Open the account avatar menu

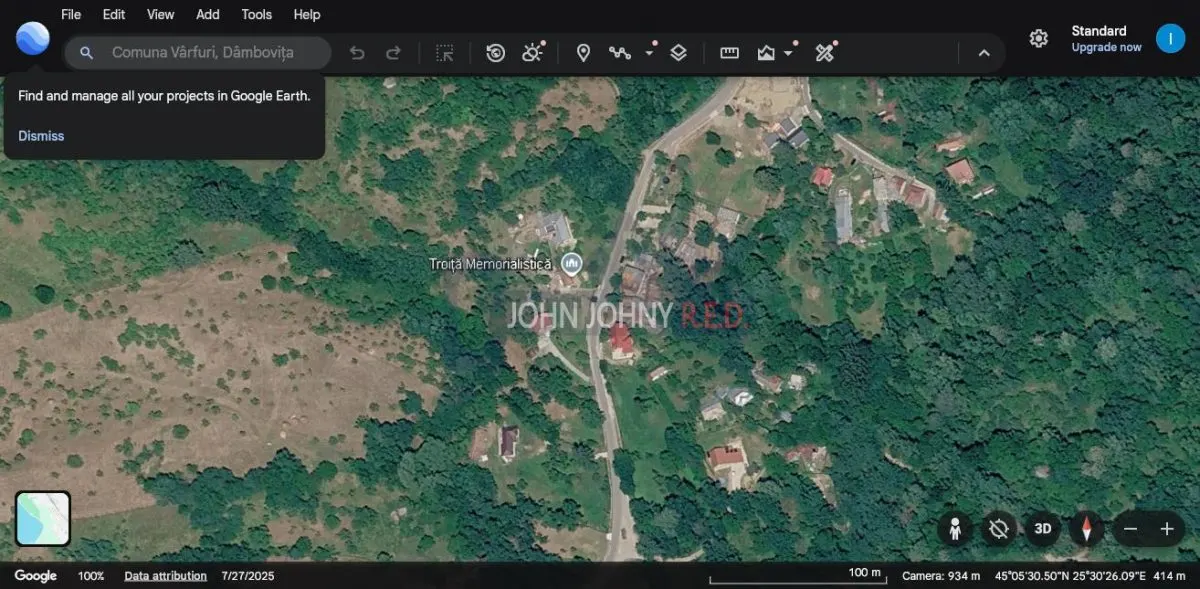pyautogui.click(x=1170, y=38)
